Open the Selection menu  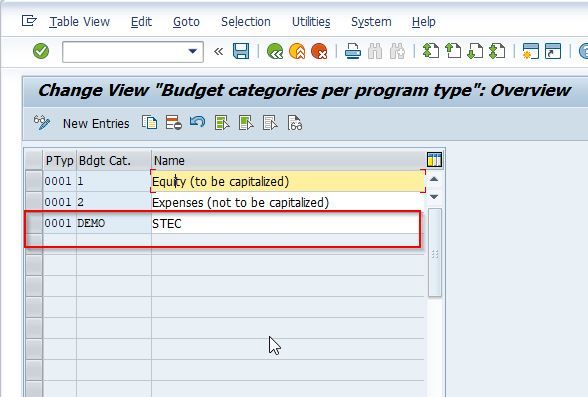pos(246,22)
